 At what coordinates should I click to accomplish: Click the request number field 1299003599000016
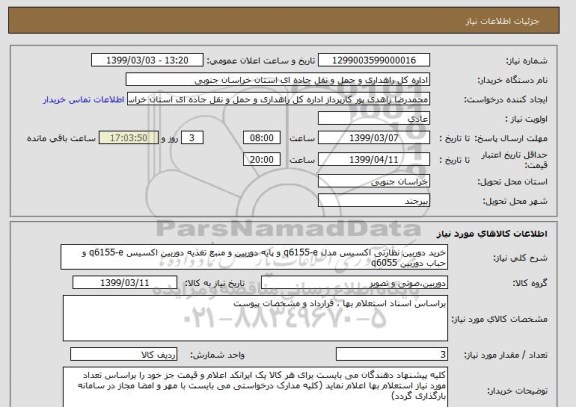(x=374, y=60)
